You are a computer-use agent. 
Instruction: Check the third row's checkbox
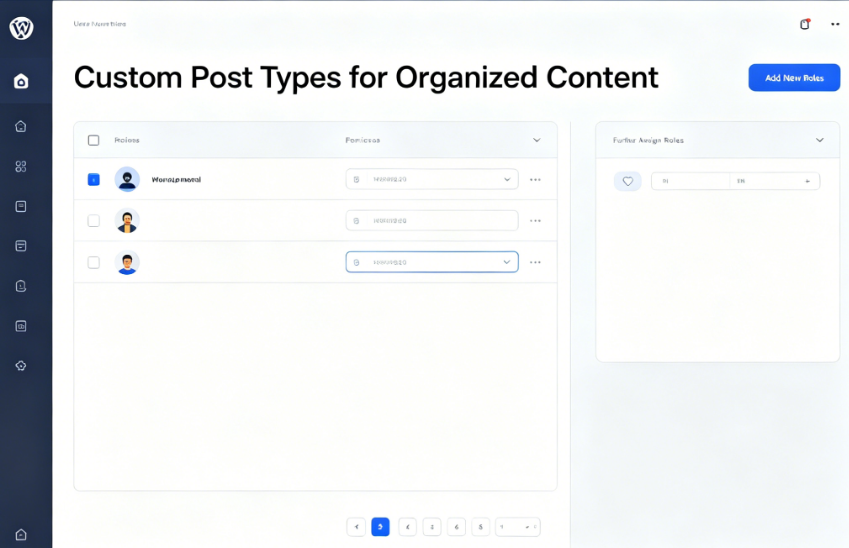[x=94, y=262]
